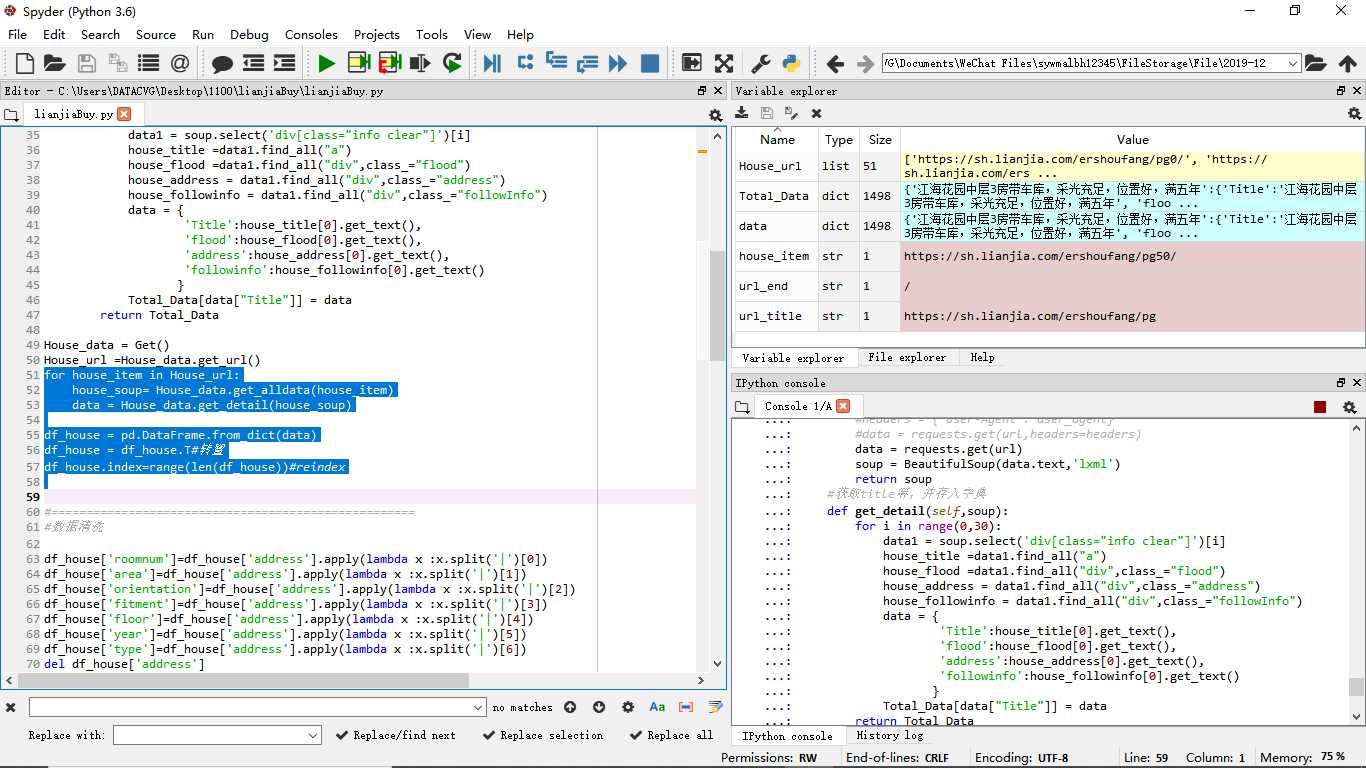This screenshot has height=768, width=1366.
Task: Toggle fullscreen mode icon
Action: [724, 63]
